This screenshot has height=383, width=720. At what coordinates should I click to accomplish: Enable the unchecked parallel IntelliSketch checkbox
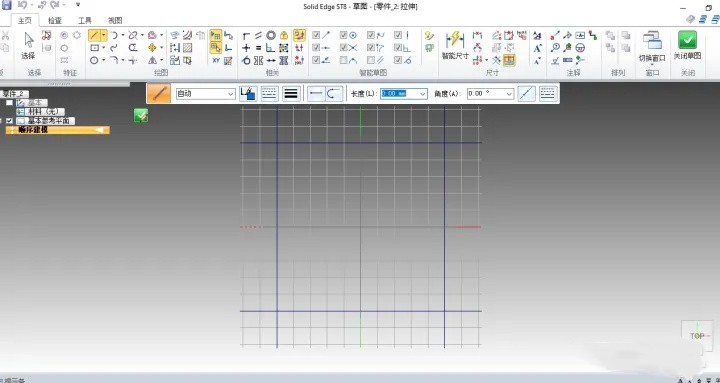tap(371, 60)
